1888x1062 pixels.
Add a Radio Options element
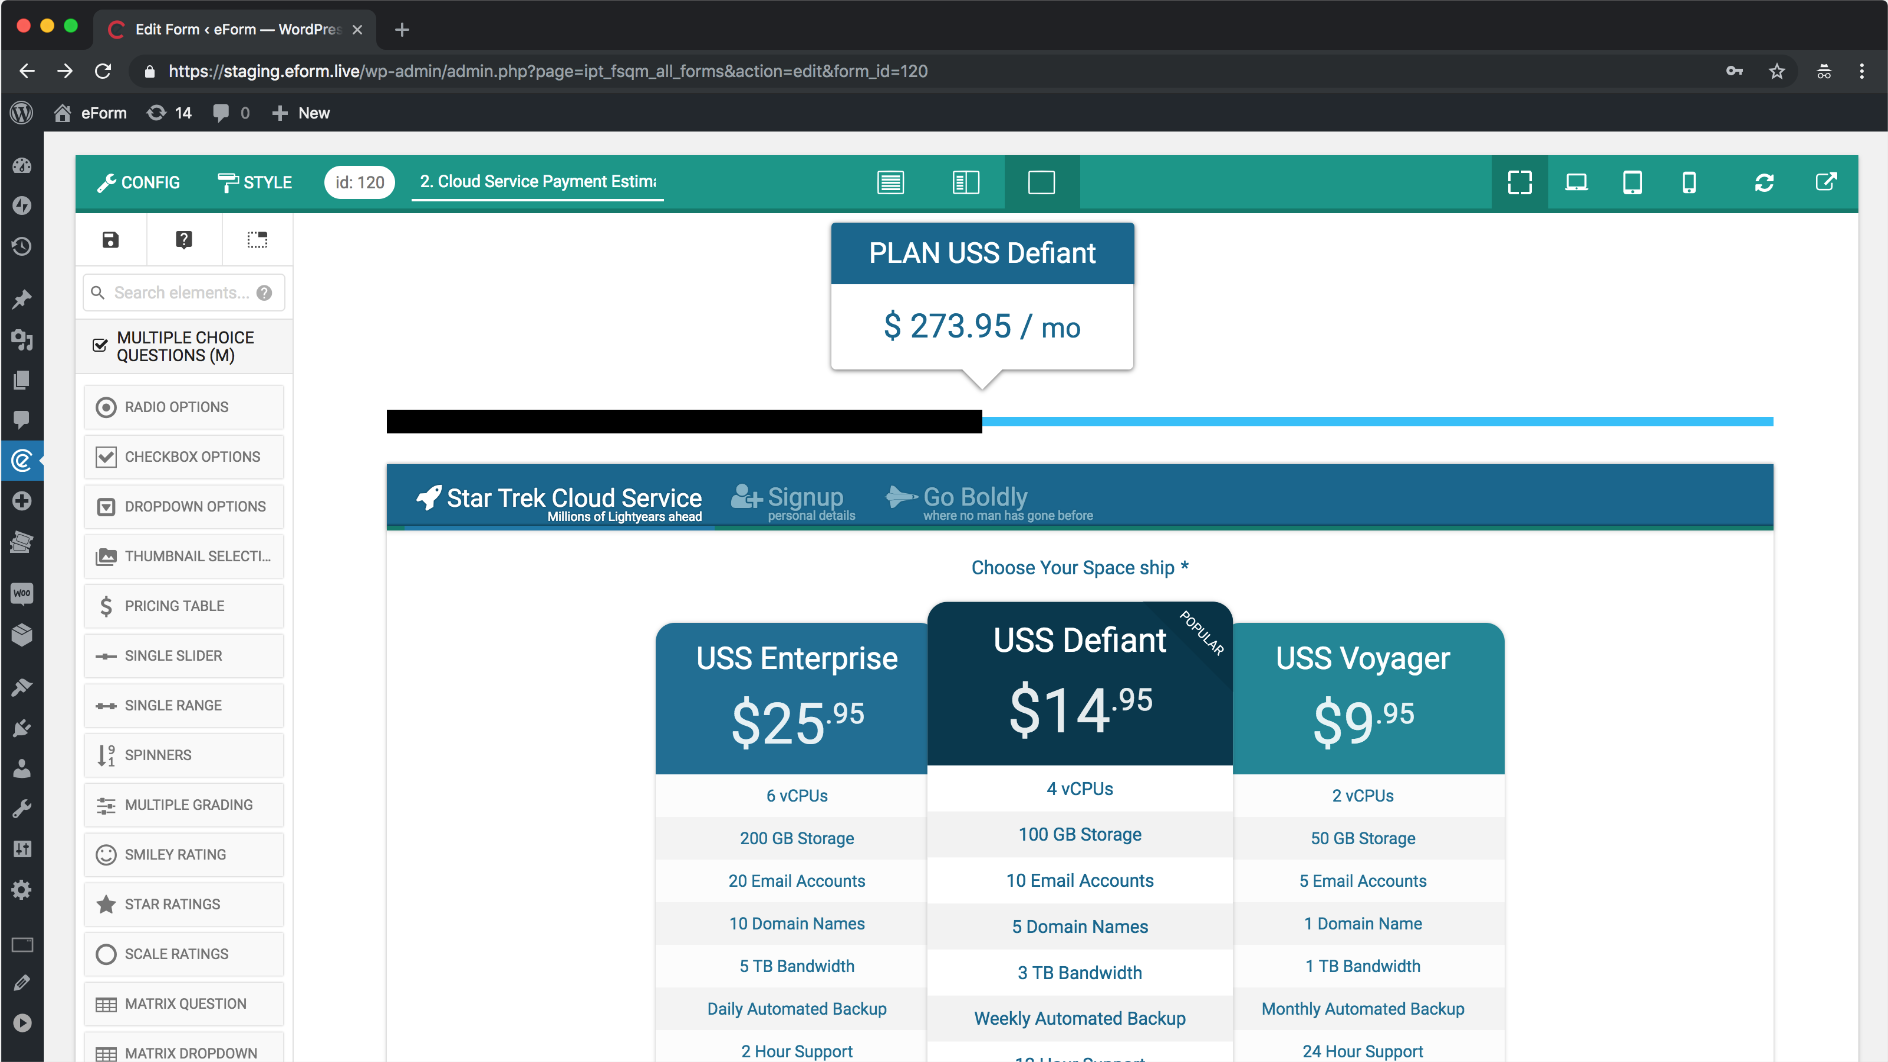coord(184,407)
